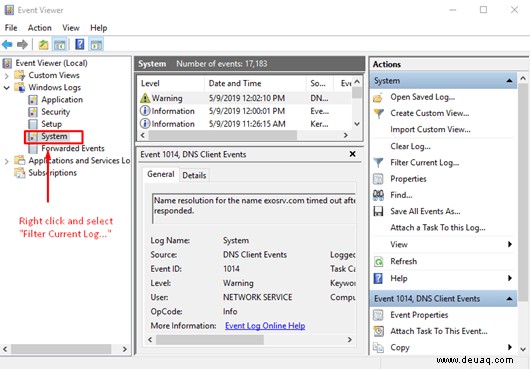This screenshot has width=530, height=369.
Task: Select Windows Logs in the tree
Action: [x=54, y=88]
